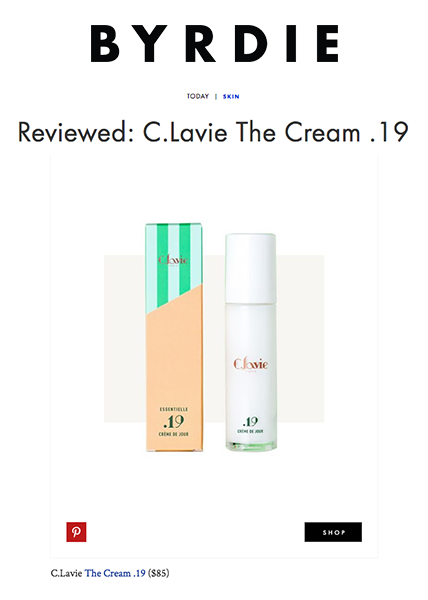Open the BYRDIE logo homepage link

[215, 44]
